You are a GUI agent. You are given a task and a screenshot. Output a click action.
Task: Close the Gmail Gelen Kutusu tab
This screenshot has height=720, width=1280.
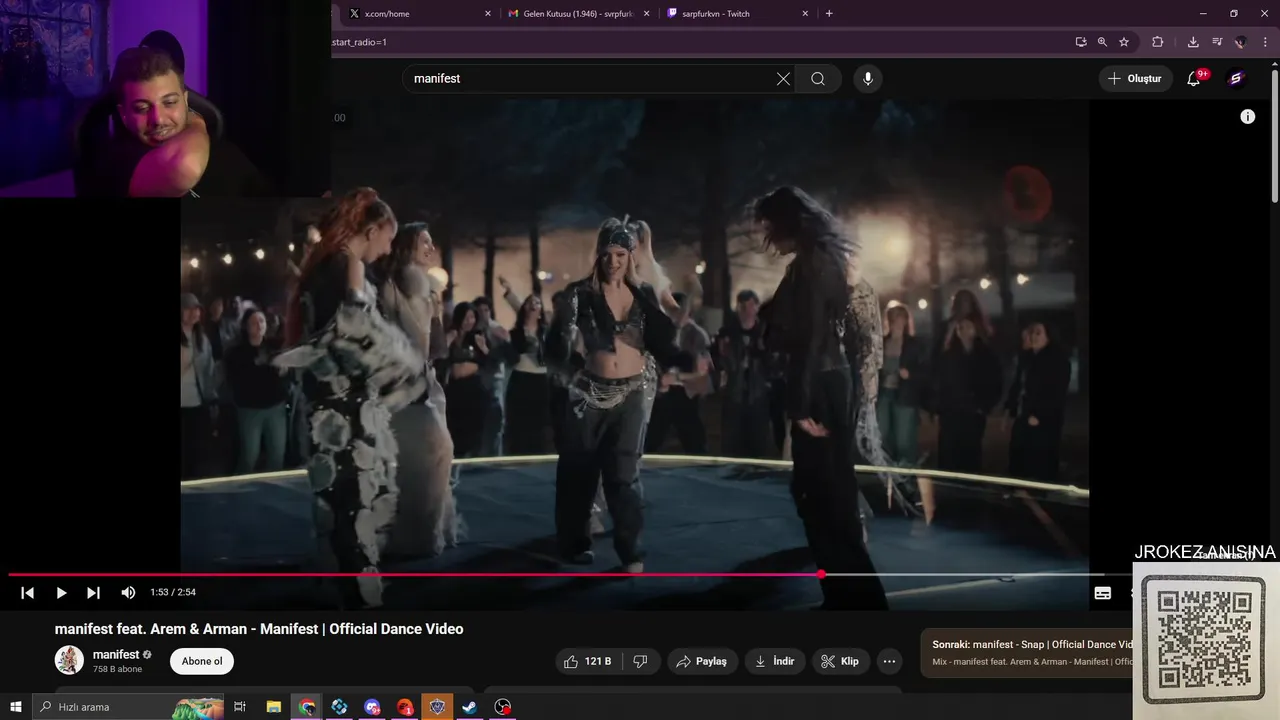[646, 14]
